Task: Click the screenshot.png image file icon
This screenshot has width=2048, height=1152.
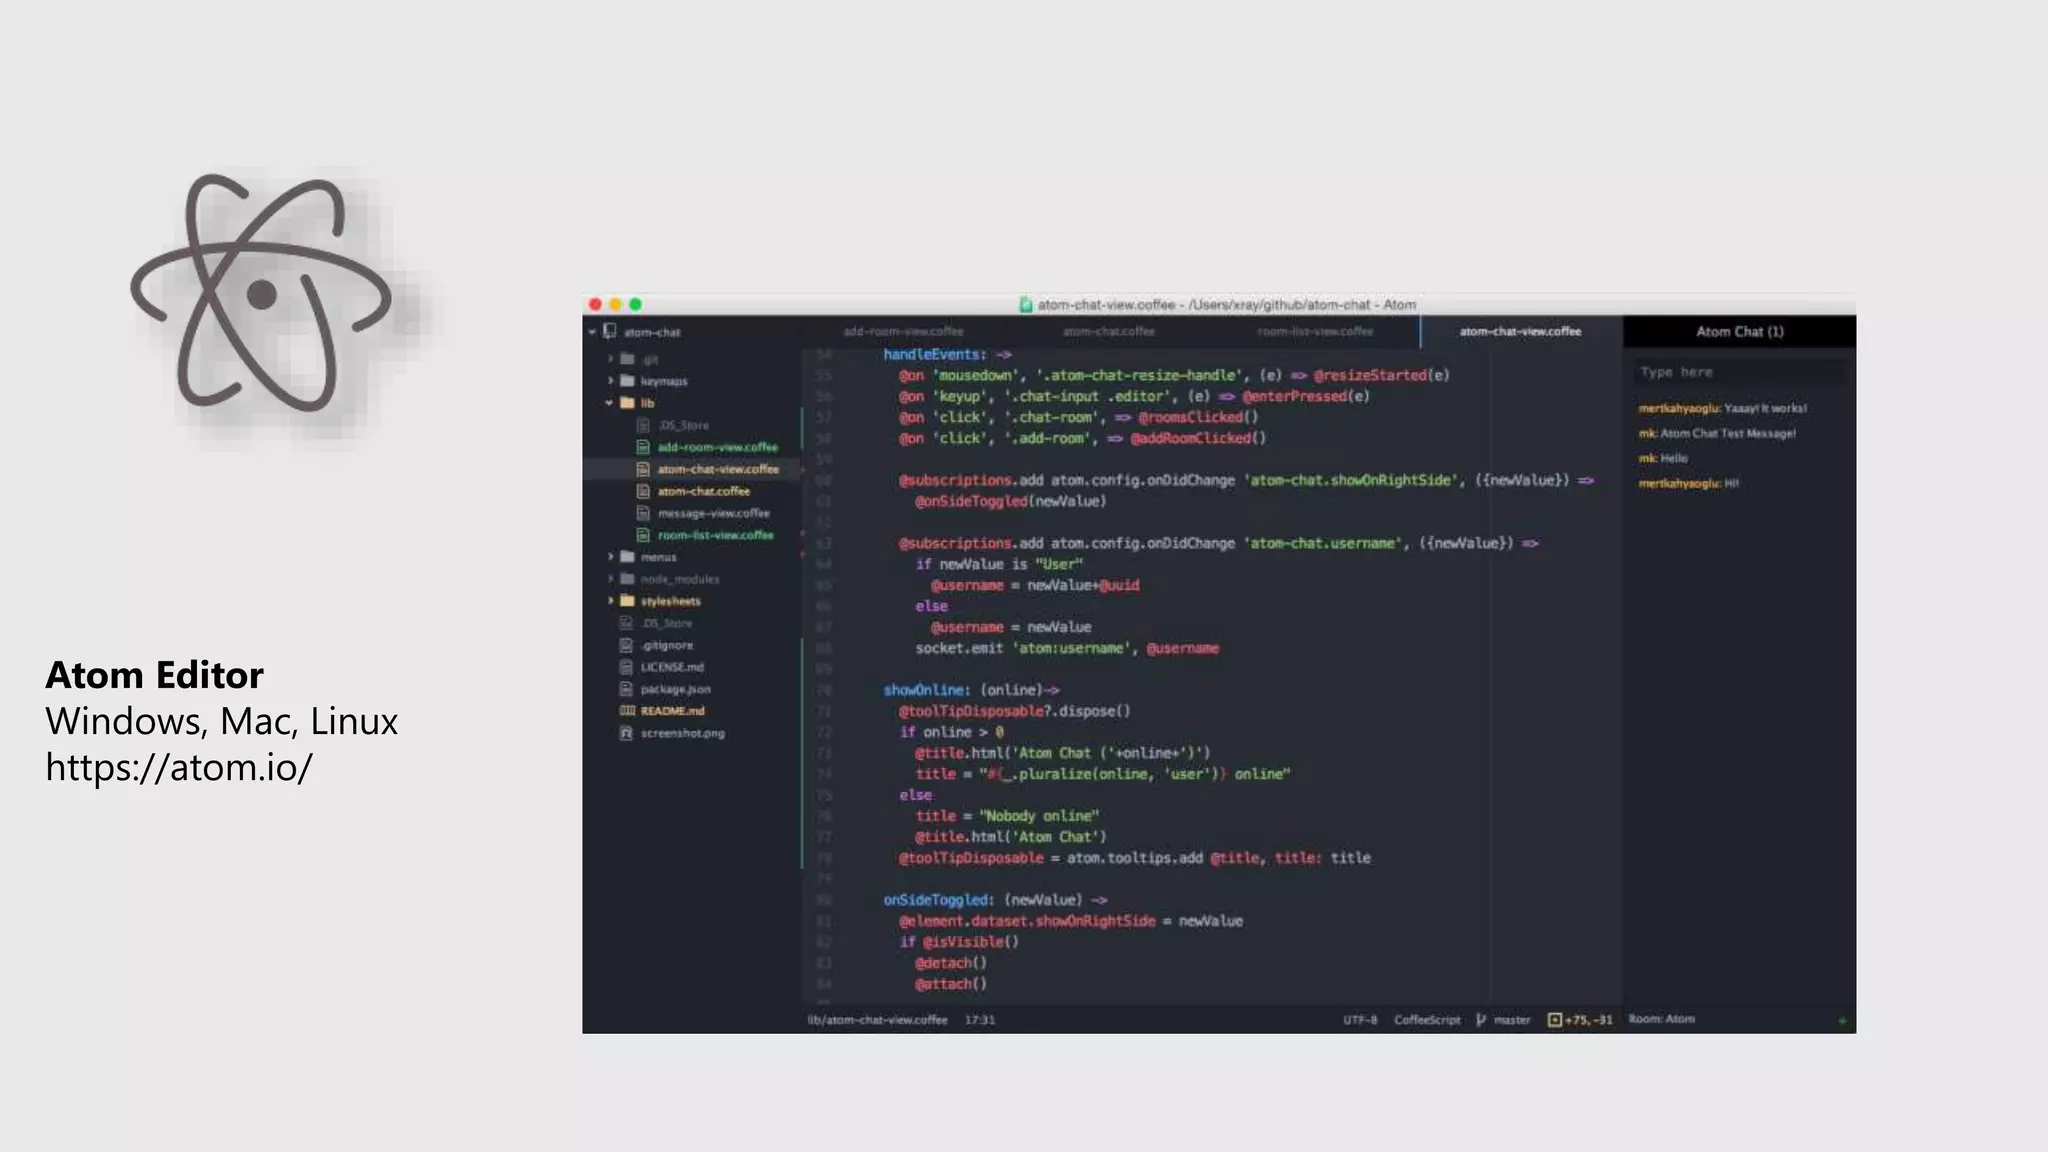Action: (627, 733)
